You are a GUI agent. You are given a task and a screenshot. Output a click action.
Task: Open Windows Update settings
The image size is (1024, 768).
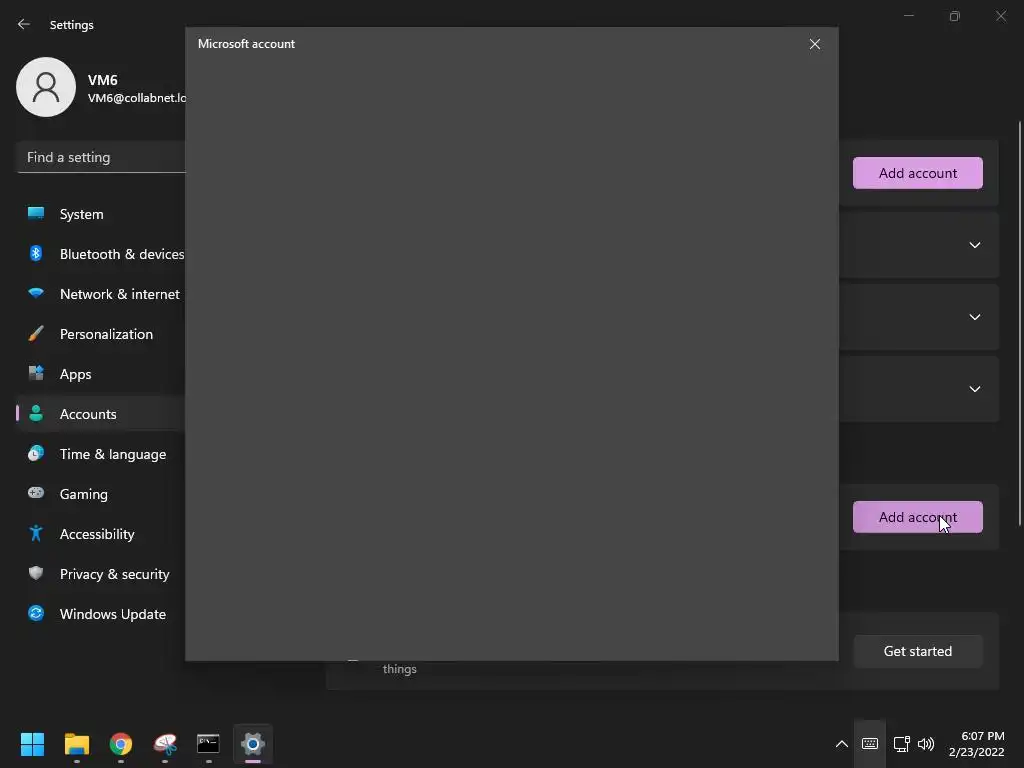pos(101,614)
